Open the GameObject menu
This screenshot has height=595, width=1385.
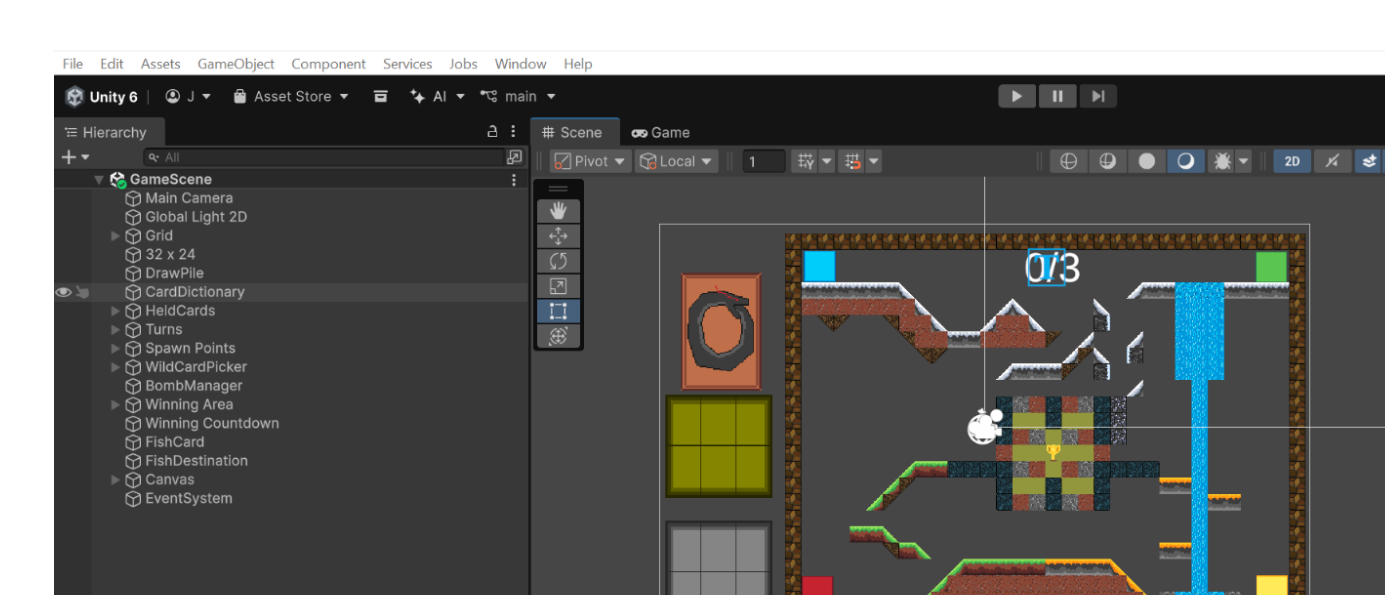236,64
